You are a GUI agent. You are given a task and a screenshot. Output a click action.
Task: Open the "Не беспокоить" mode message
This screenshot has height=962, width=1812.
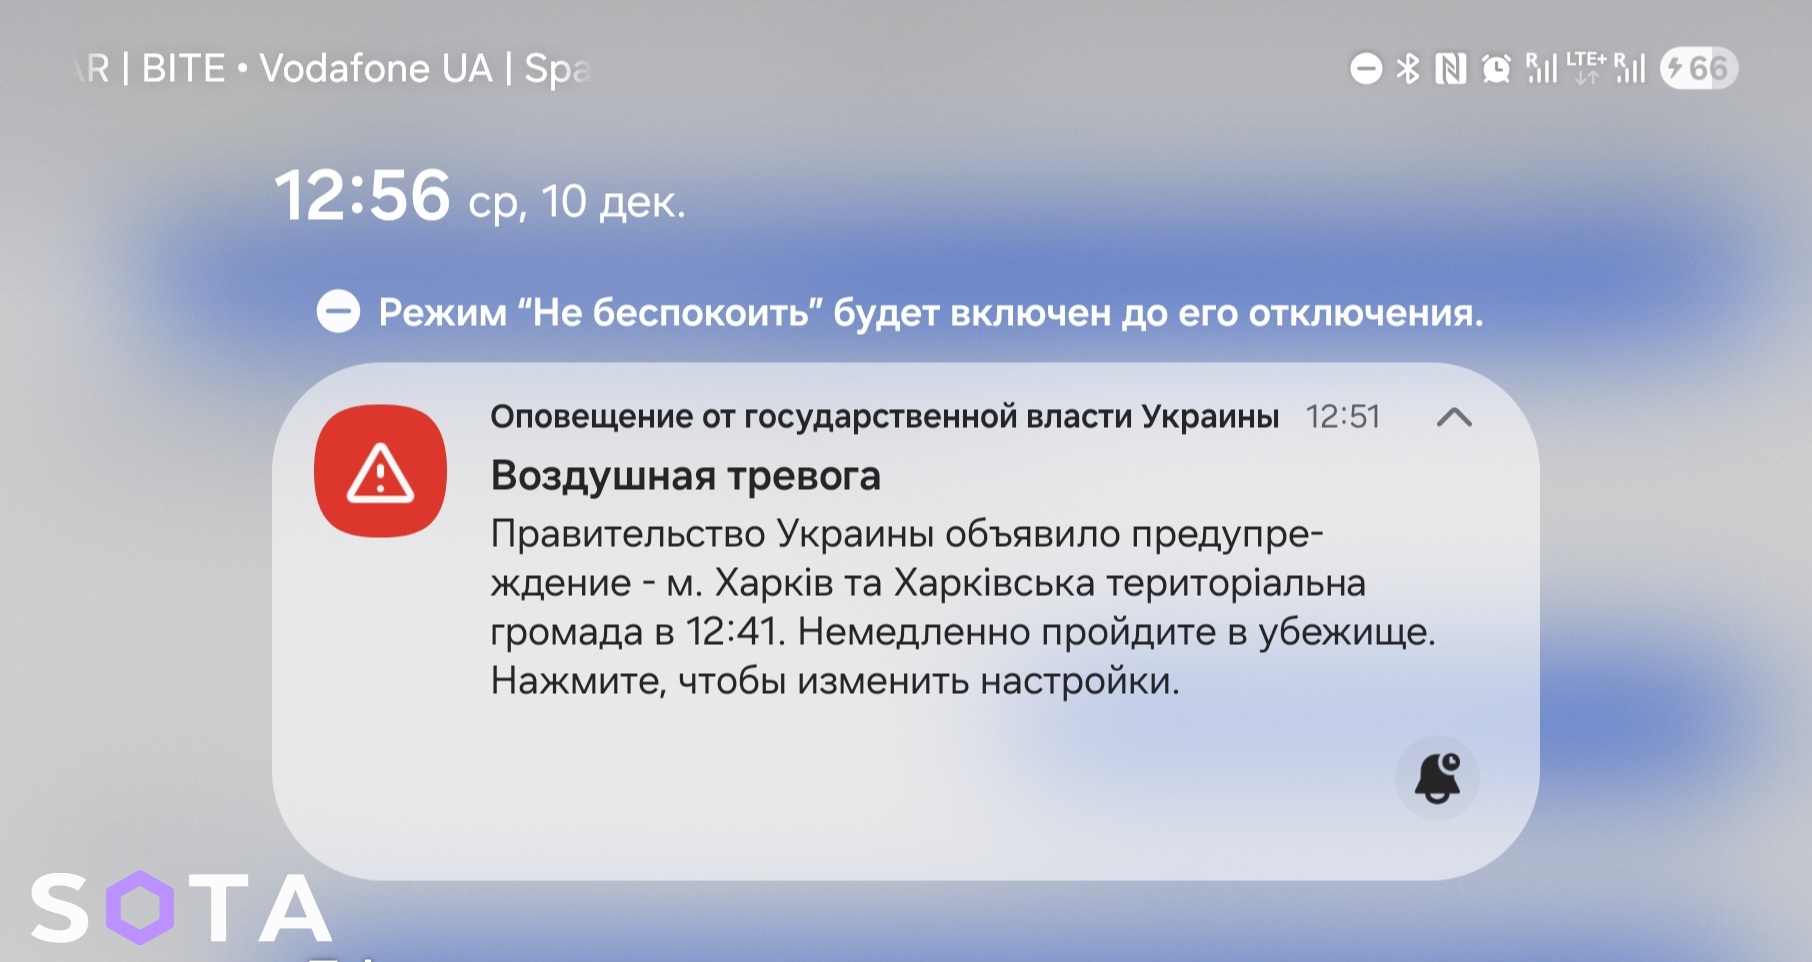click(930, 313)
